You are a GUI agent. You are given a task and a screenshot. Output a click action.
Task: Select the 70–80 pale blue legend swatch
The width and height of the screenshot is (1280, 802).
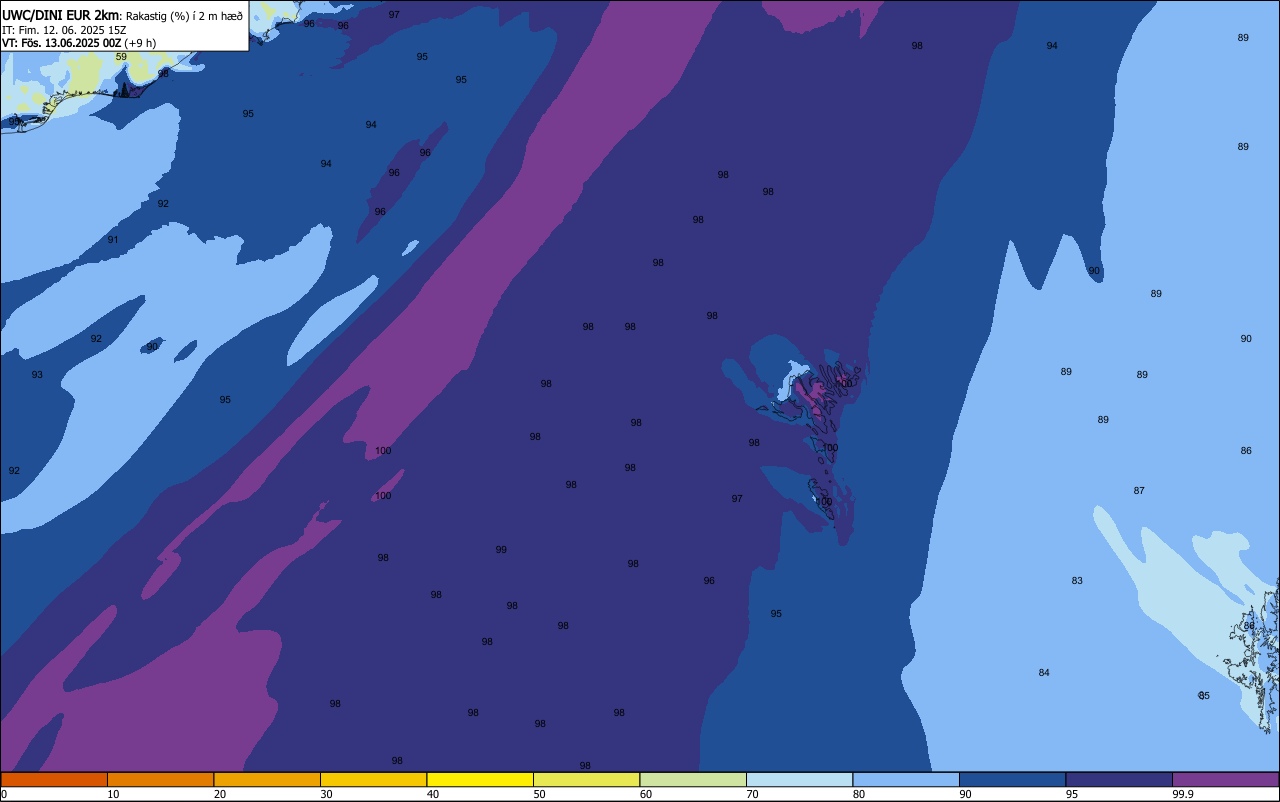pos(799,779)
